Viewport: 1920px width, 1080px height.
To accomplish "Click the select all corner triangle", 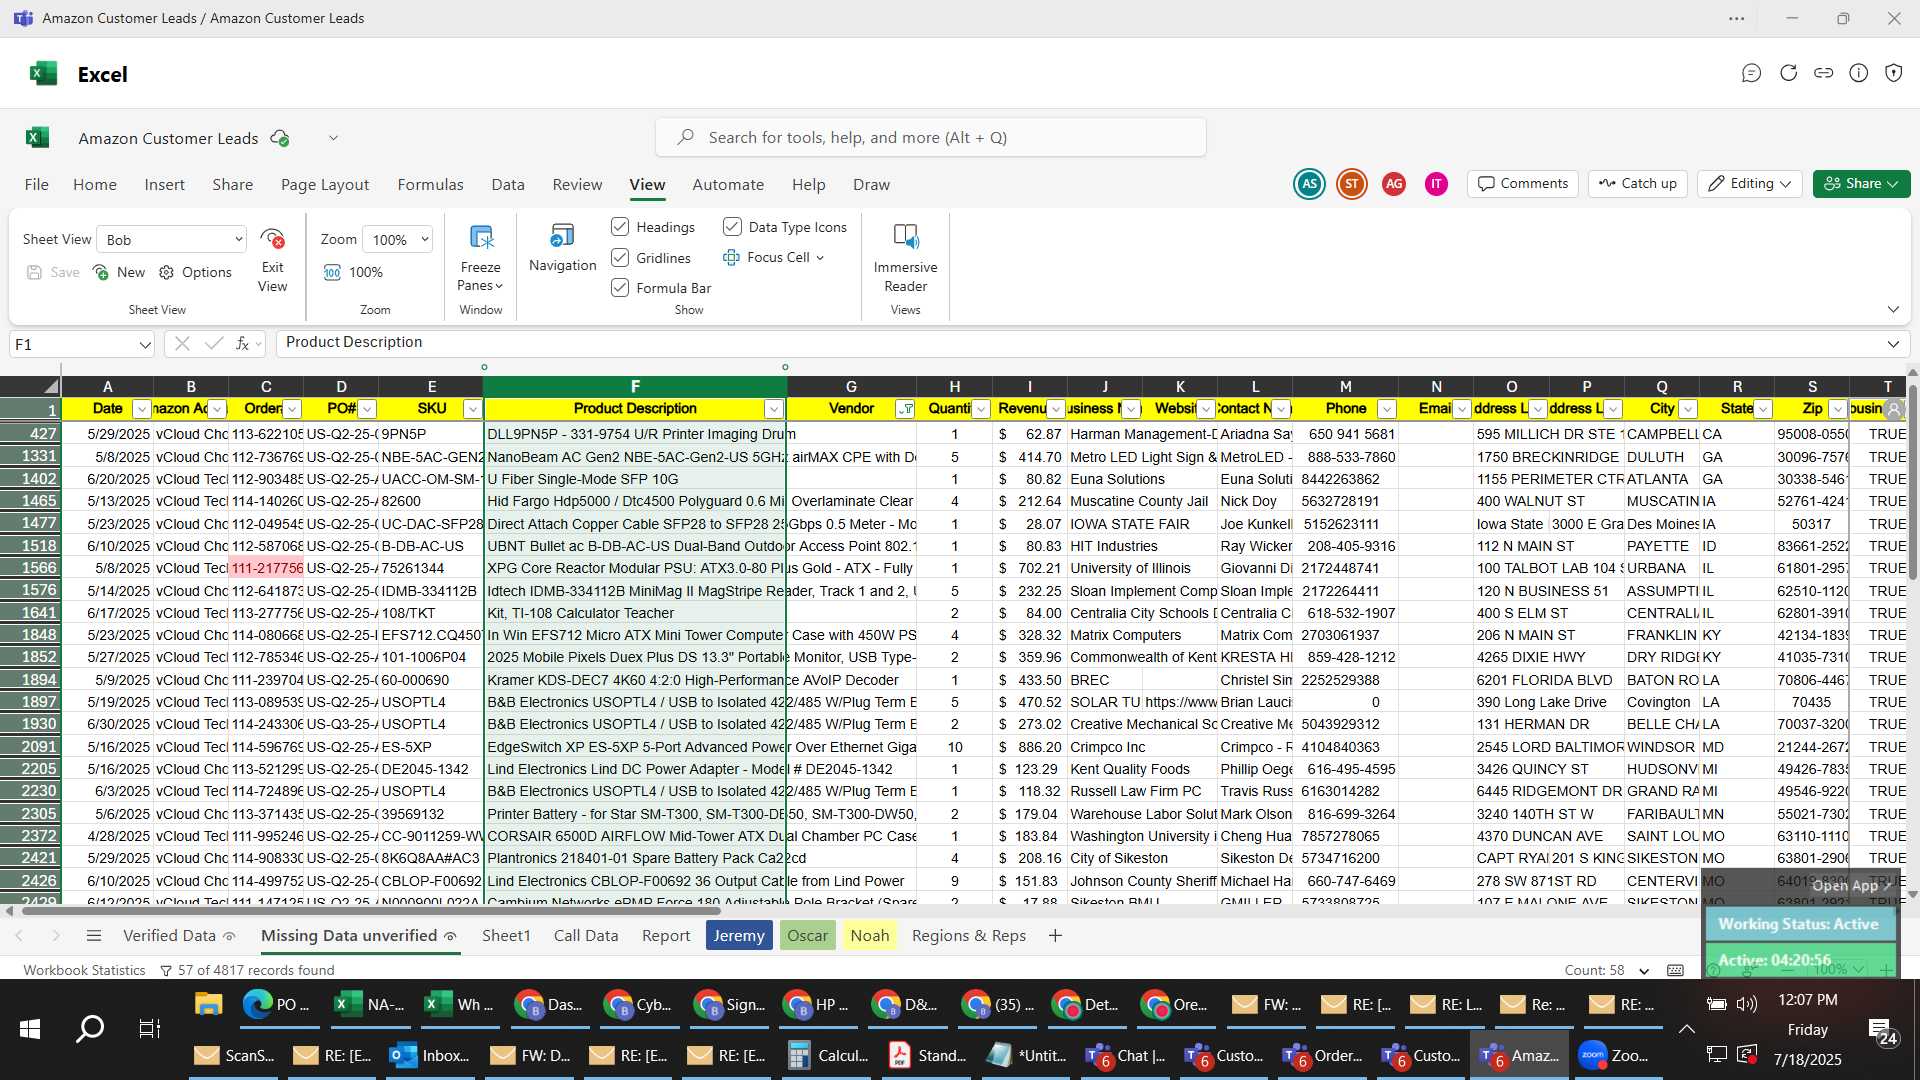I will click(x=50, y=386).
